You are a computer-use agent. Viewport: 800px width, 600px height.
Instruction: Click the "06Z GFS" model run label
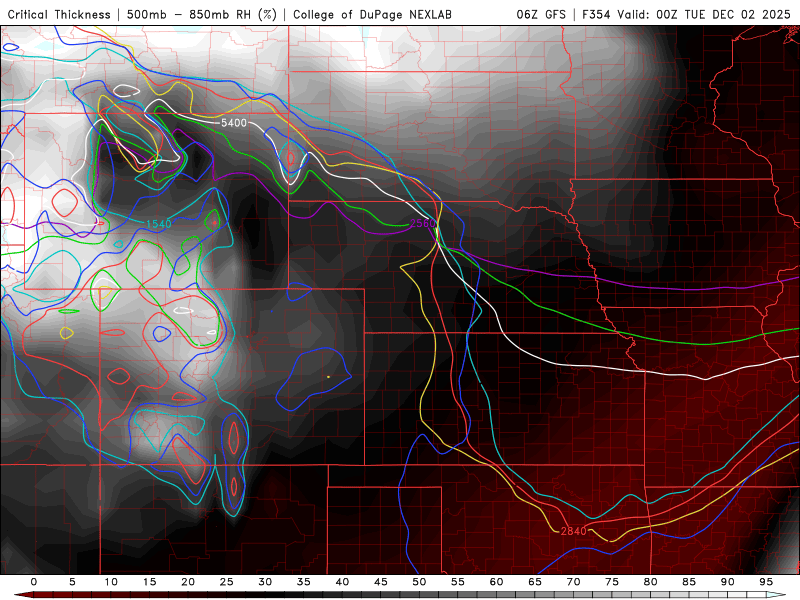[541, 14]
